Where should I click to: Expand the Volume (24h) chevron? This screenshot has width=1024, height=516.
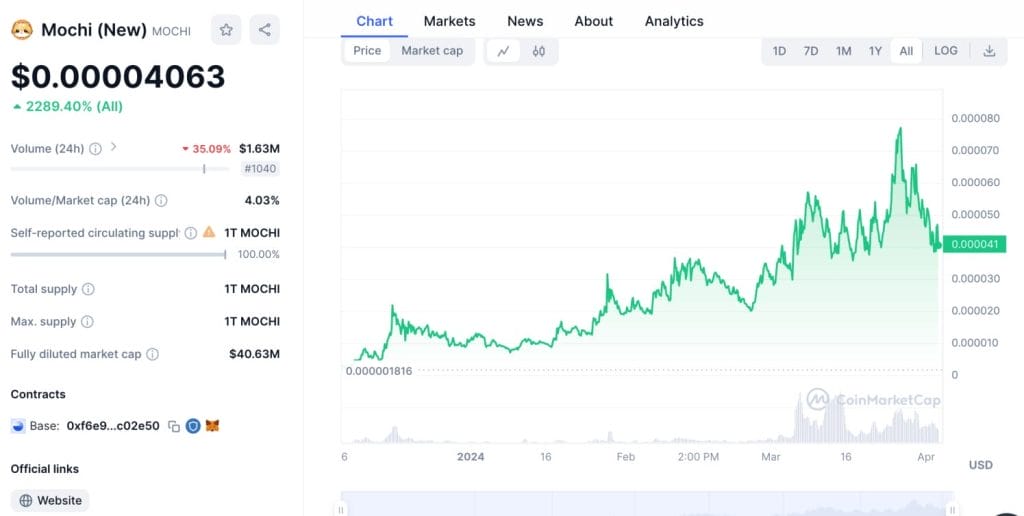click(113, 147)
